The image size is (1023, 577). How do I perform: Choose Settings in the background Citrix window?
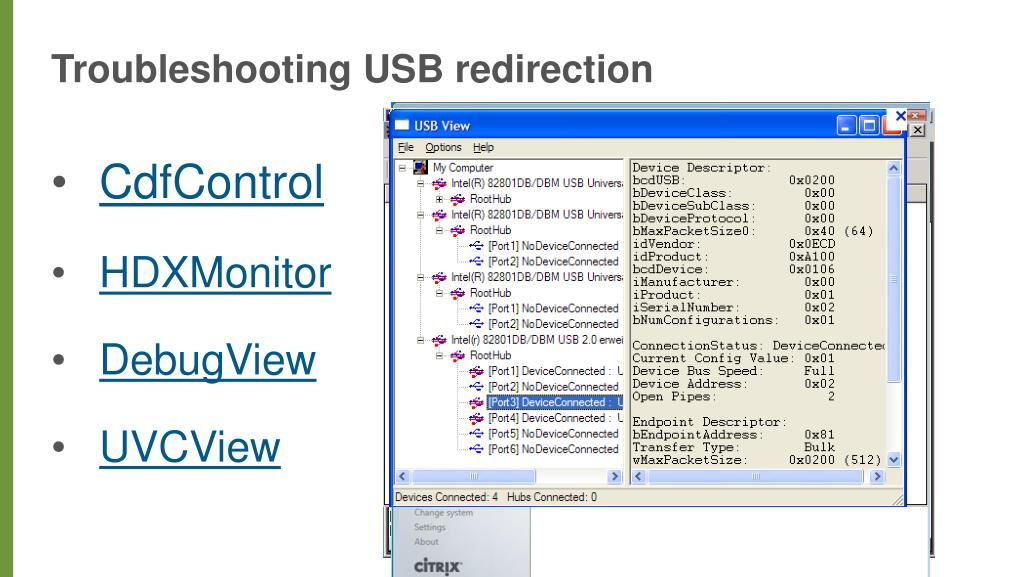click(x=429, y=527)
